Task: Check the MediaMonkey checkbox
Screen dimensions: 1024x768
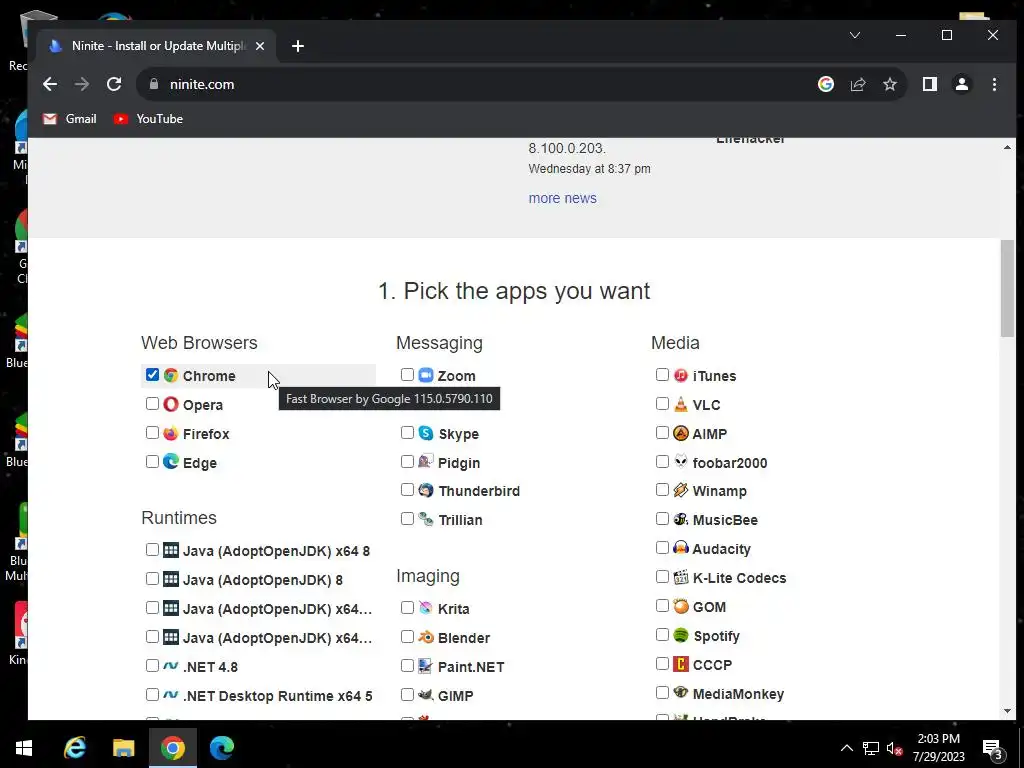Action: pos(662,692)
